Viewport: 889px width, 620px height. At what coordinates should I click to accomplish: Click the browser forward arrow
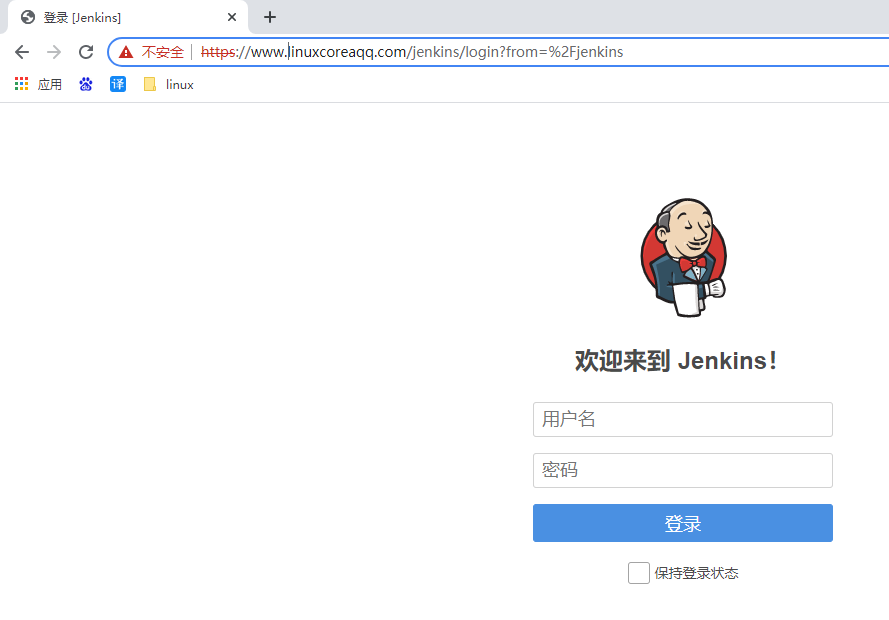[54, 52]
